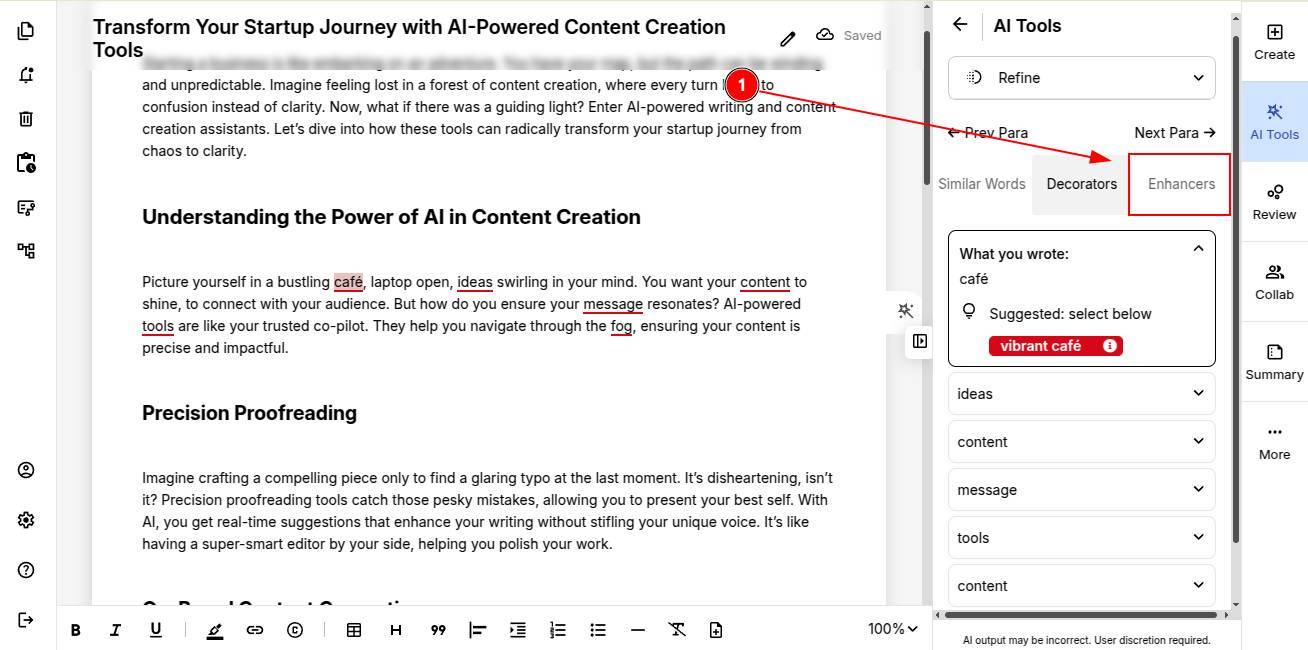Switch to the Enhancers tab

pos(1181,184)
